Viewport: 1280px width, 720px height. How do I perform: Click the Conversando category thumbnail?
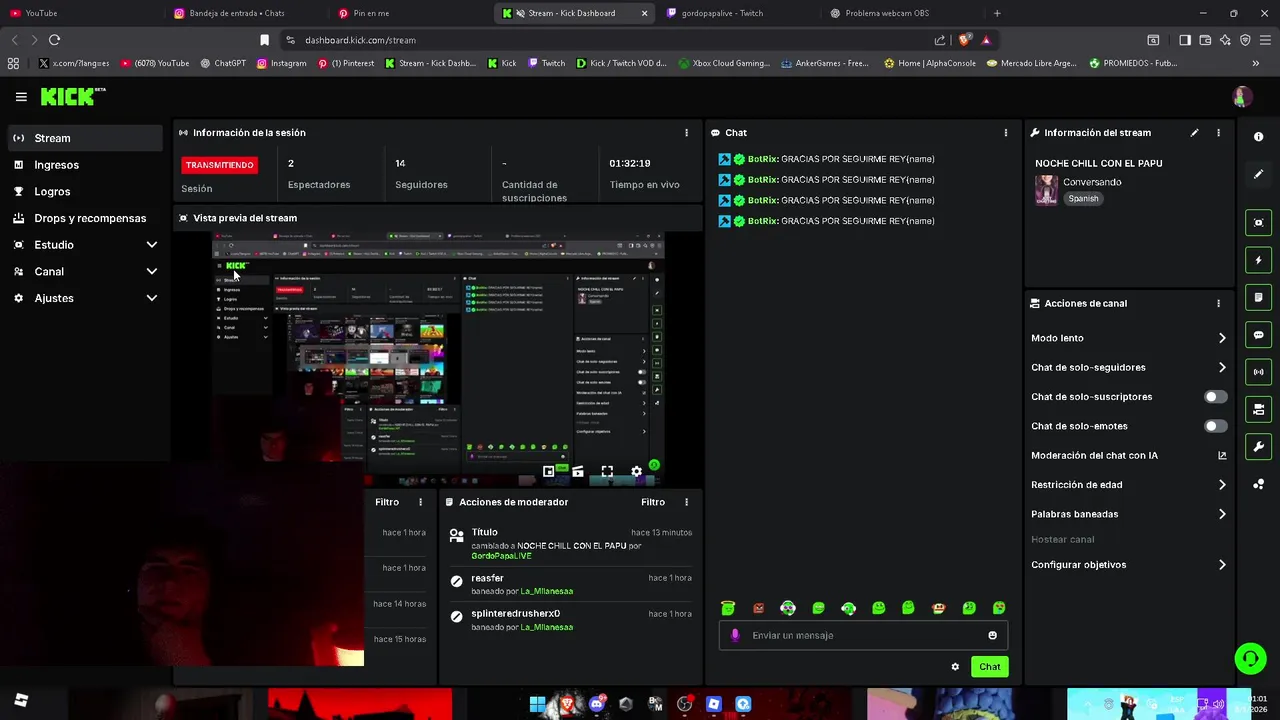(1046, 190)
